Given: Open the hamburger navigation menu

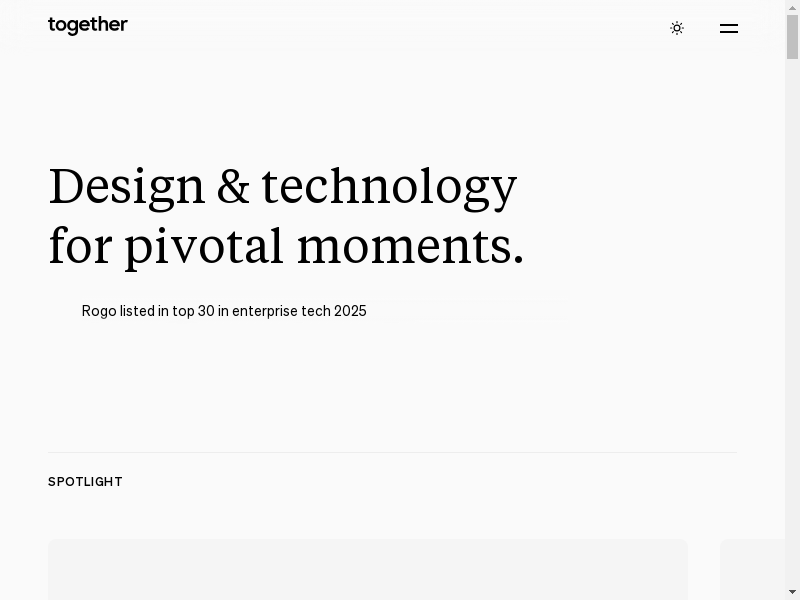Looking at the screenshot, I should click(x=729, y=29).
